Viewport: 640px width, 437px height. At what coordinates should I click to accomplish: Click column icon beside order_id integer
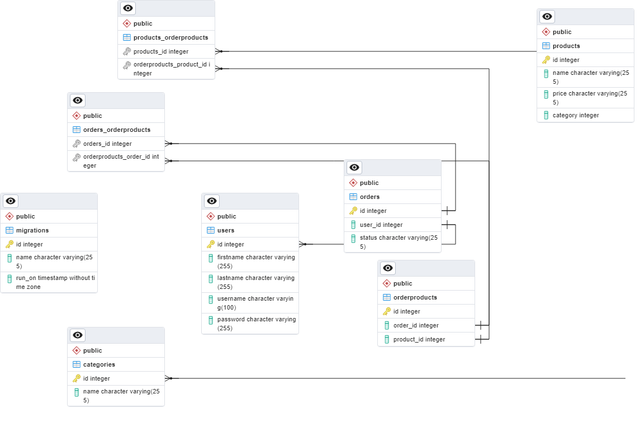387,326
